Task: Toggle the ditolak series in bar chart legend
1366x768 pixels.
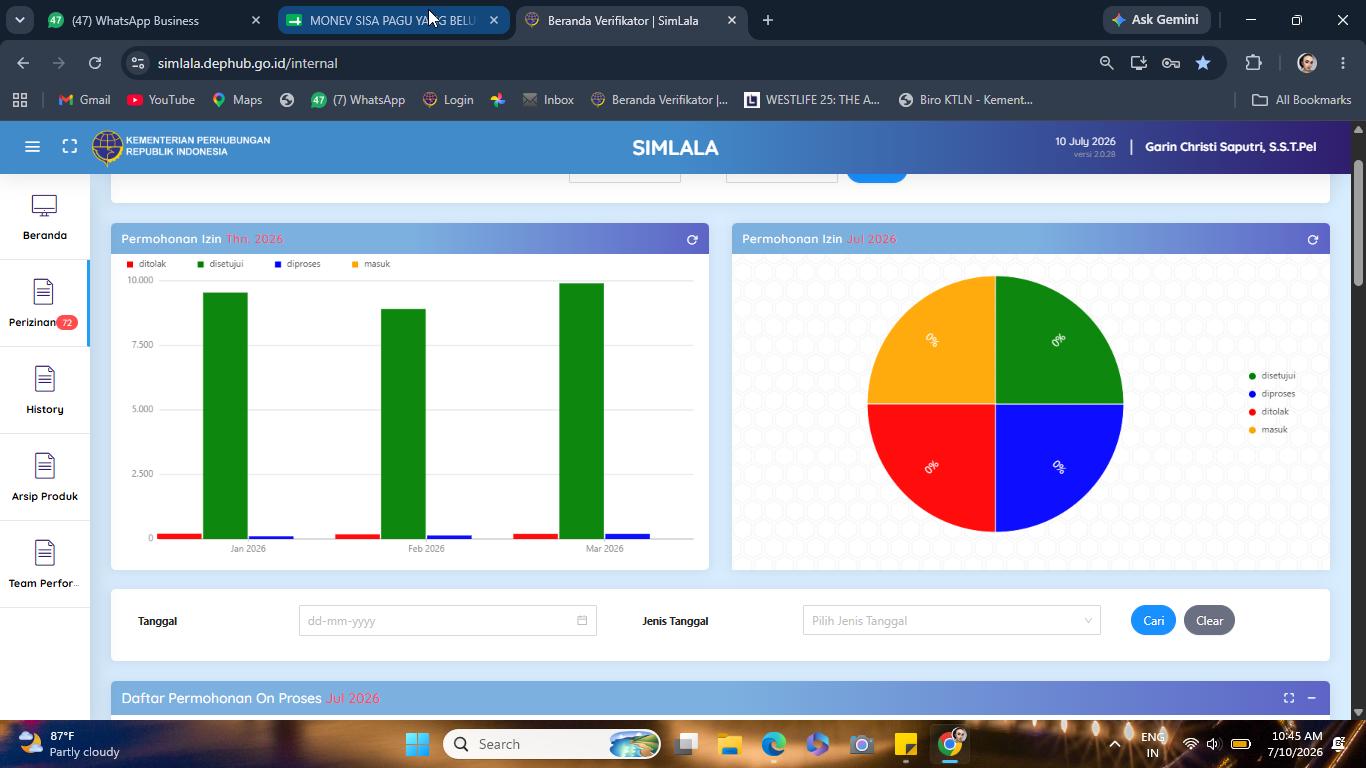Action: pos(146,264)
